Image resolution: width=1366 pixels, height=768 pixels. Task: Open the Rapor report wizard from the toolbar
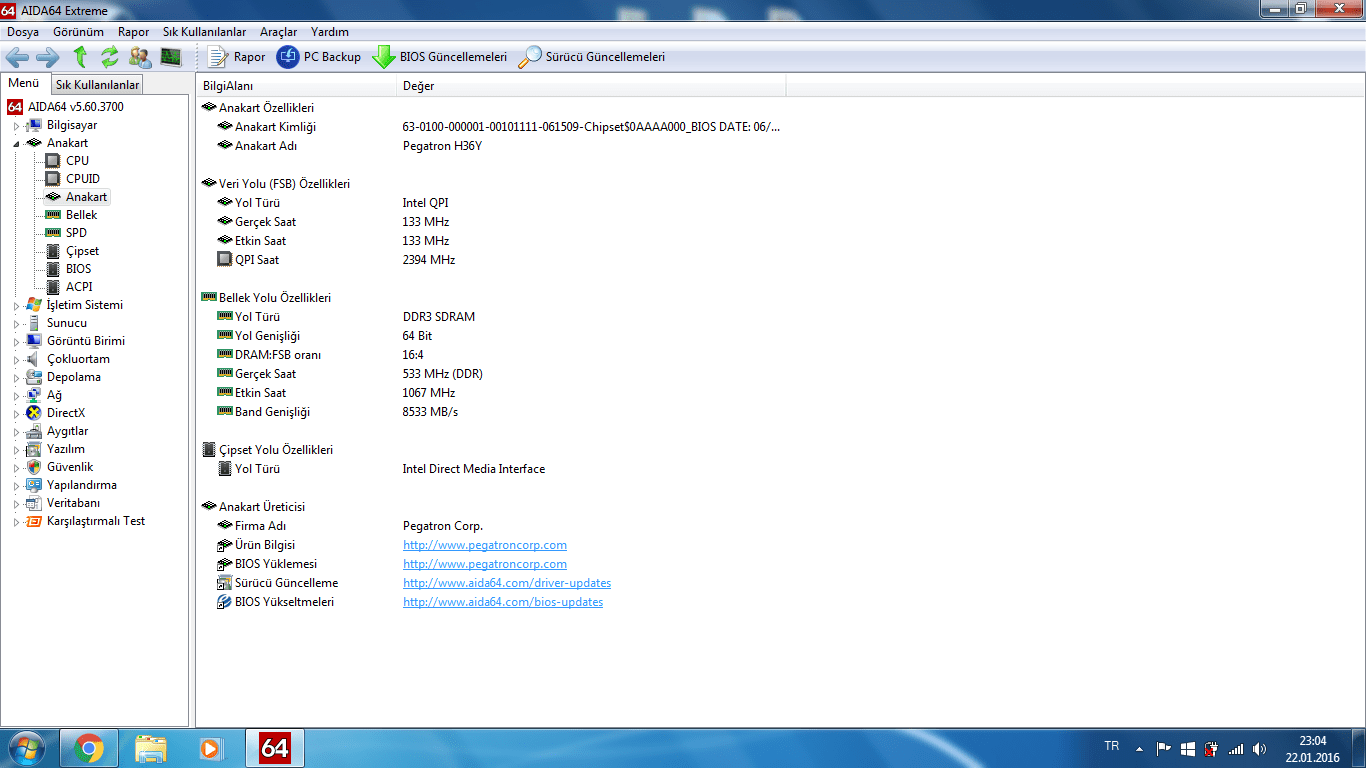(x=237, y=57)
